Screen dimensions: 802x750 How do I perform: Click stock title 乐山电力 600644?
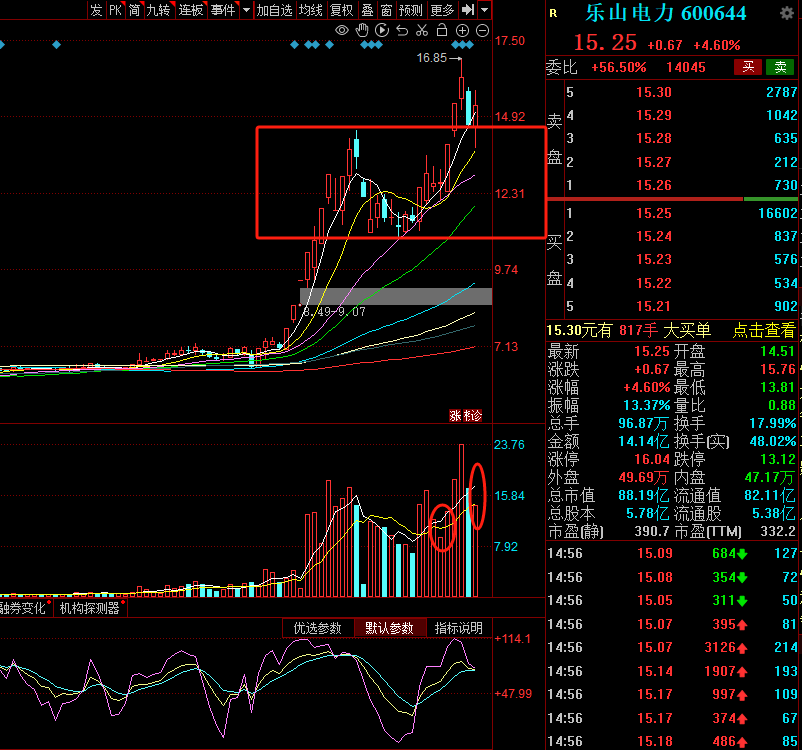(x=666, y=13)
